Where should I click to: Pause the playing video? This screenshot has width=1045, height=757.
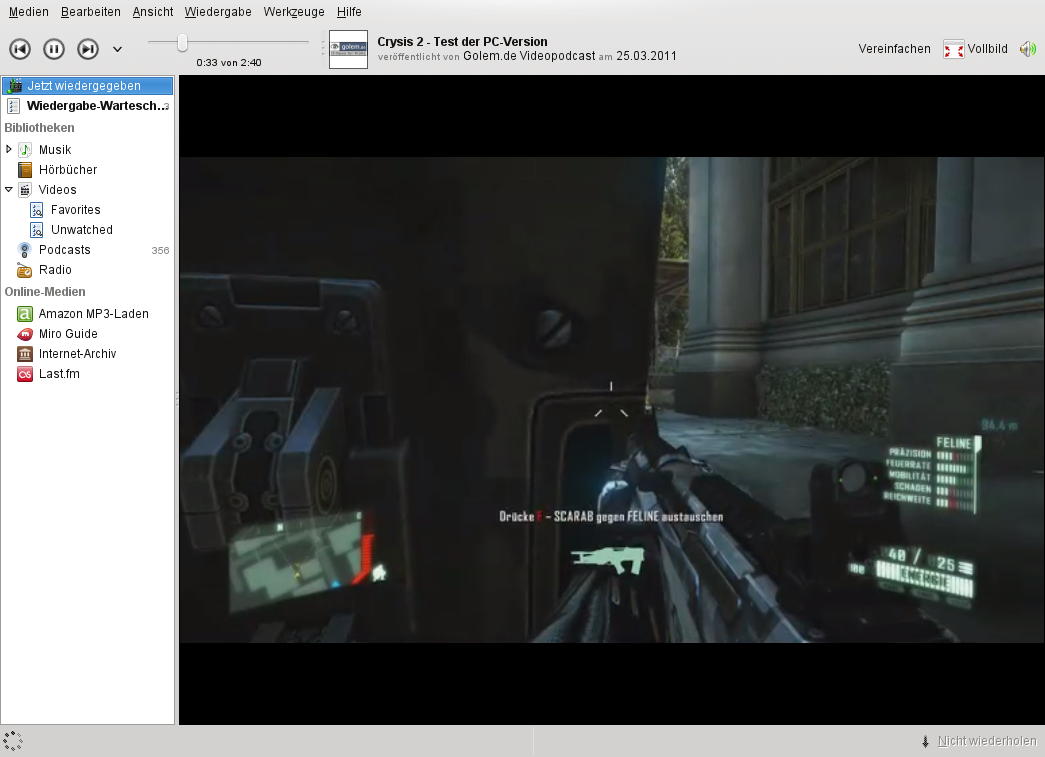[54, 49]
